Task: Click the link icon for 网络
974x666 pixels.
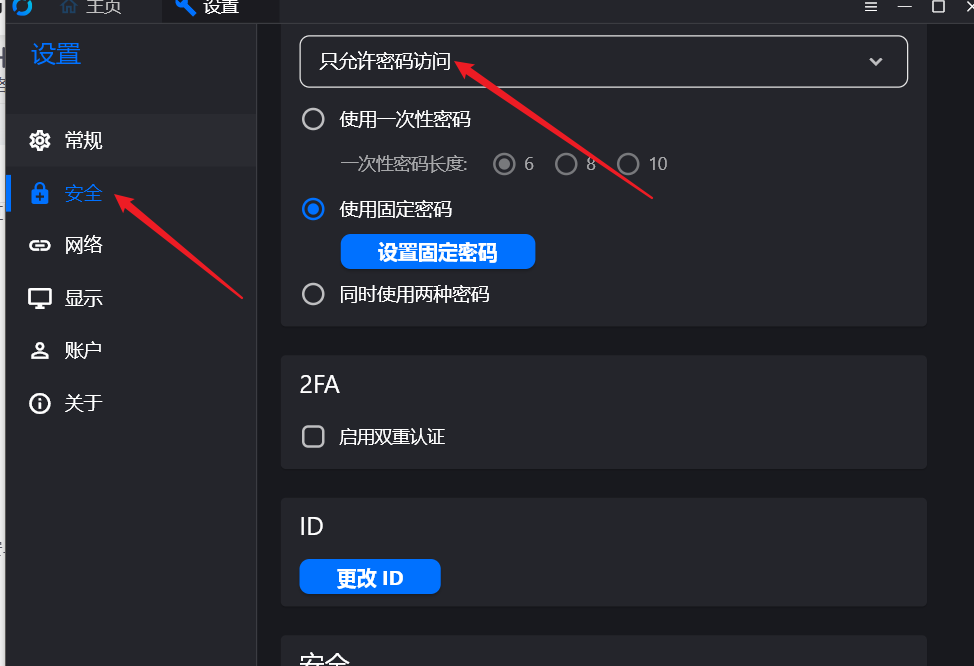Action: pyautogui.click(x=40, y=245)
